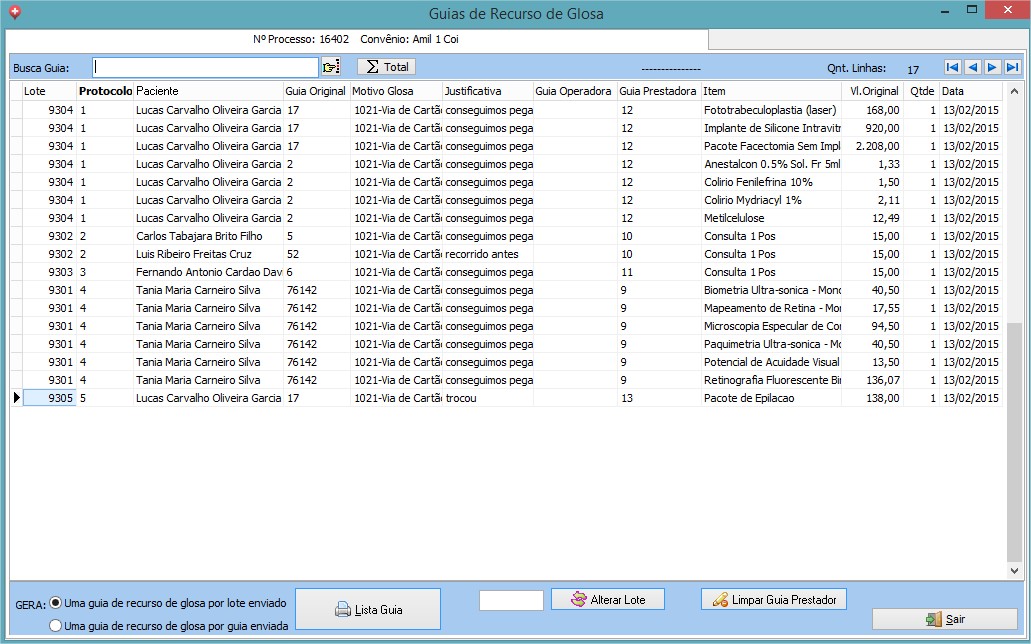Click the Paciente column header
The width and height of the screenshot is (1031, 644).
208,91
